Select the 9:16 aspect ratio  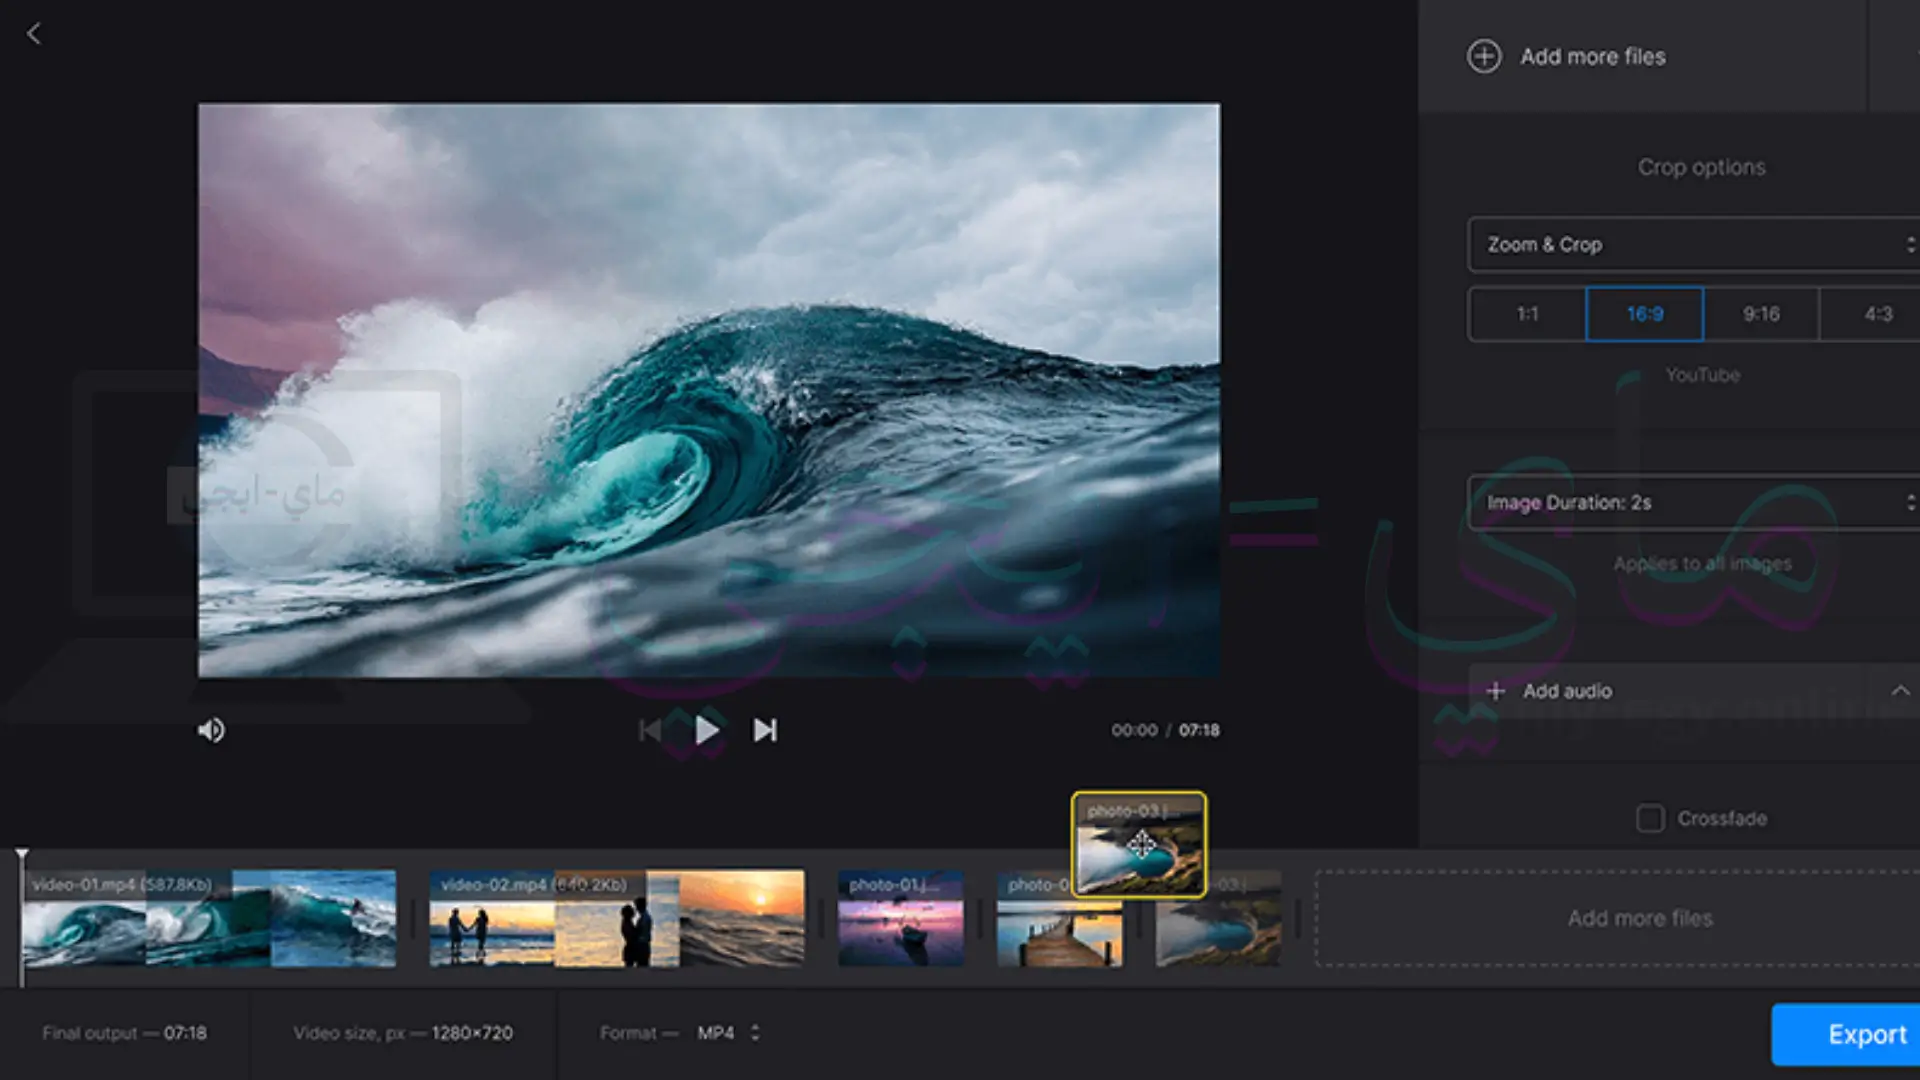tap(1761, 314)
